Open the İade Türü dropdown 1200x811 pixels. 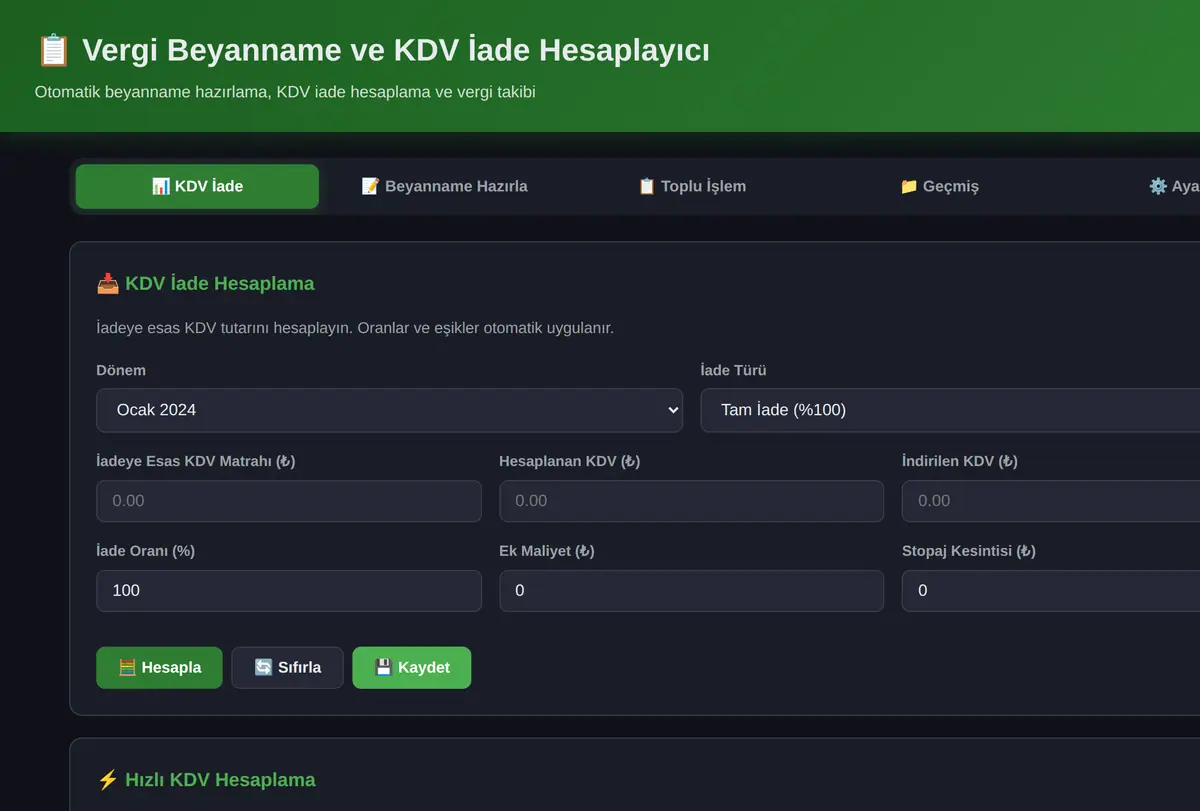(x=950, y=410)
